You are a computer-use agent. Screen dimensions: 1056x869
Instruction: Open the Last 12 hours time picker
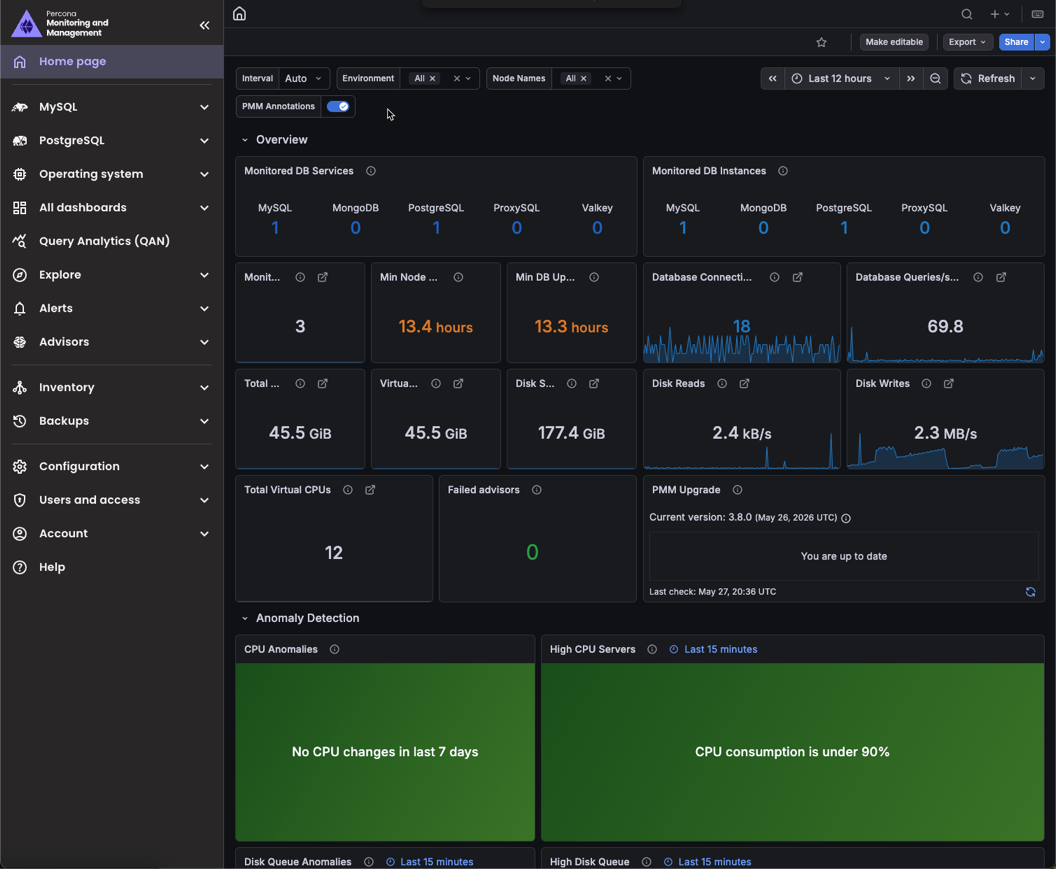pyautogui.click(x=840, y=79)
